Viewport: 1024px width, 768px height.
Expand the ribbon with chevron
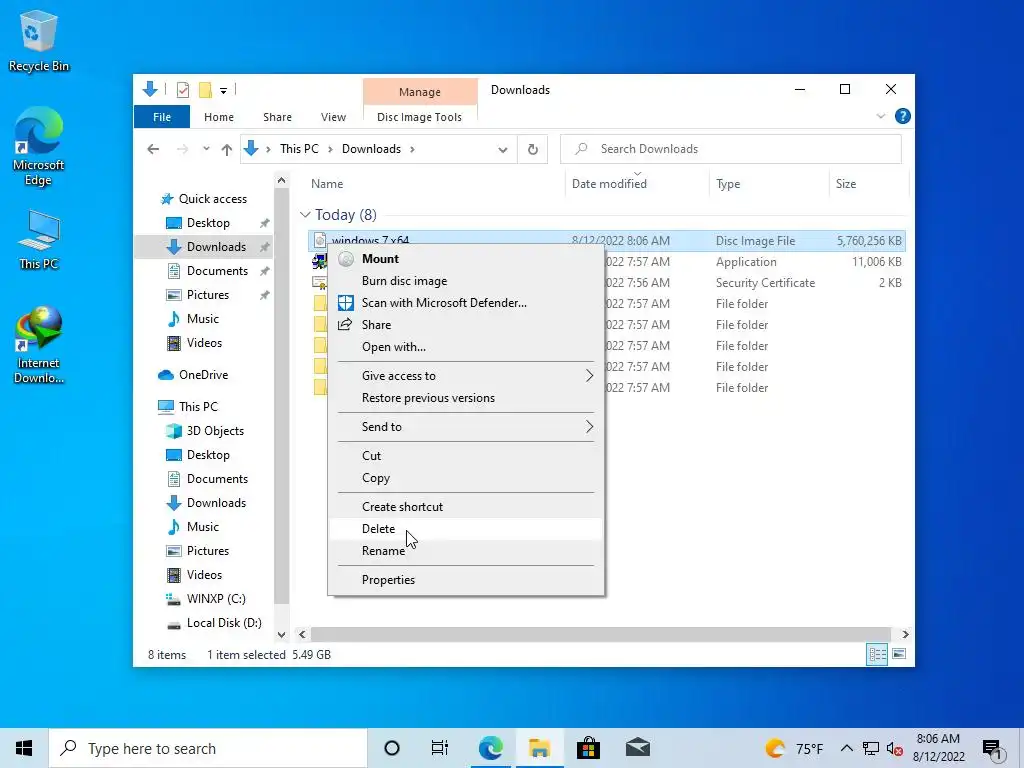tap(880, 116)
